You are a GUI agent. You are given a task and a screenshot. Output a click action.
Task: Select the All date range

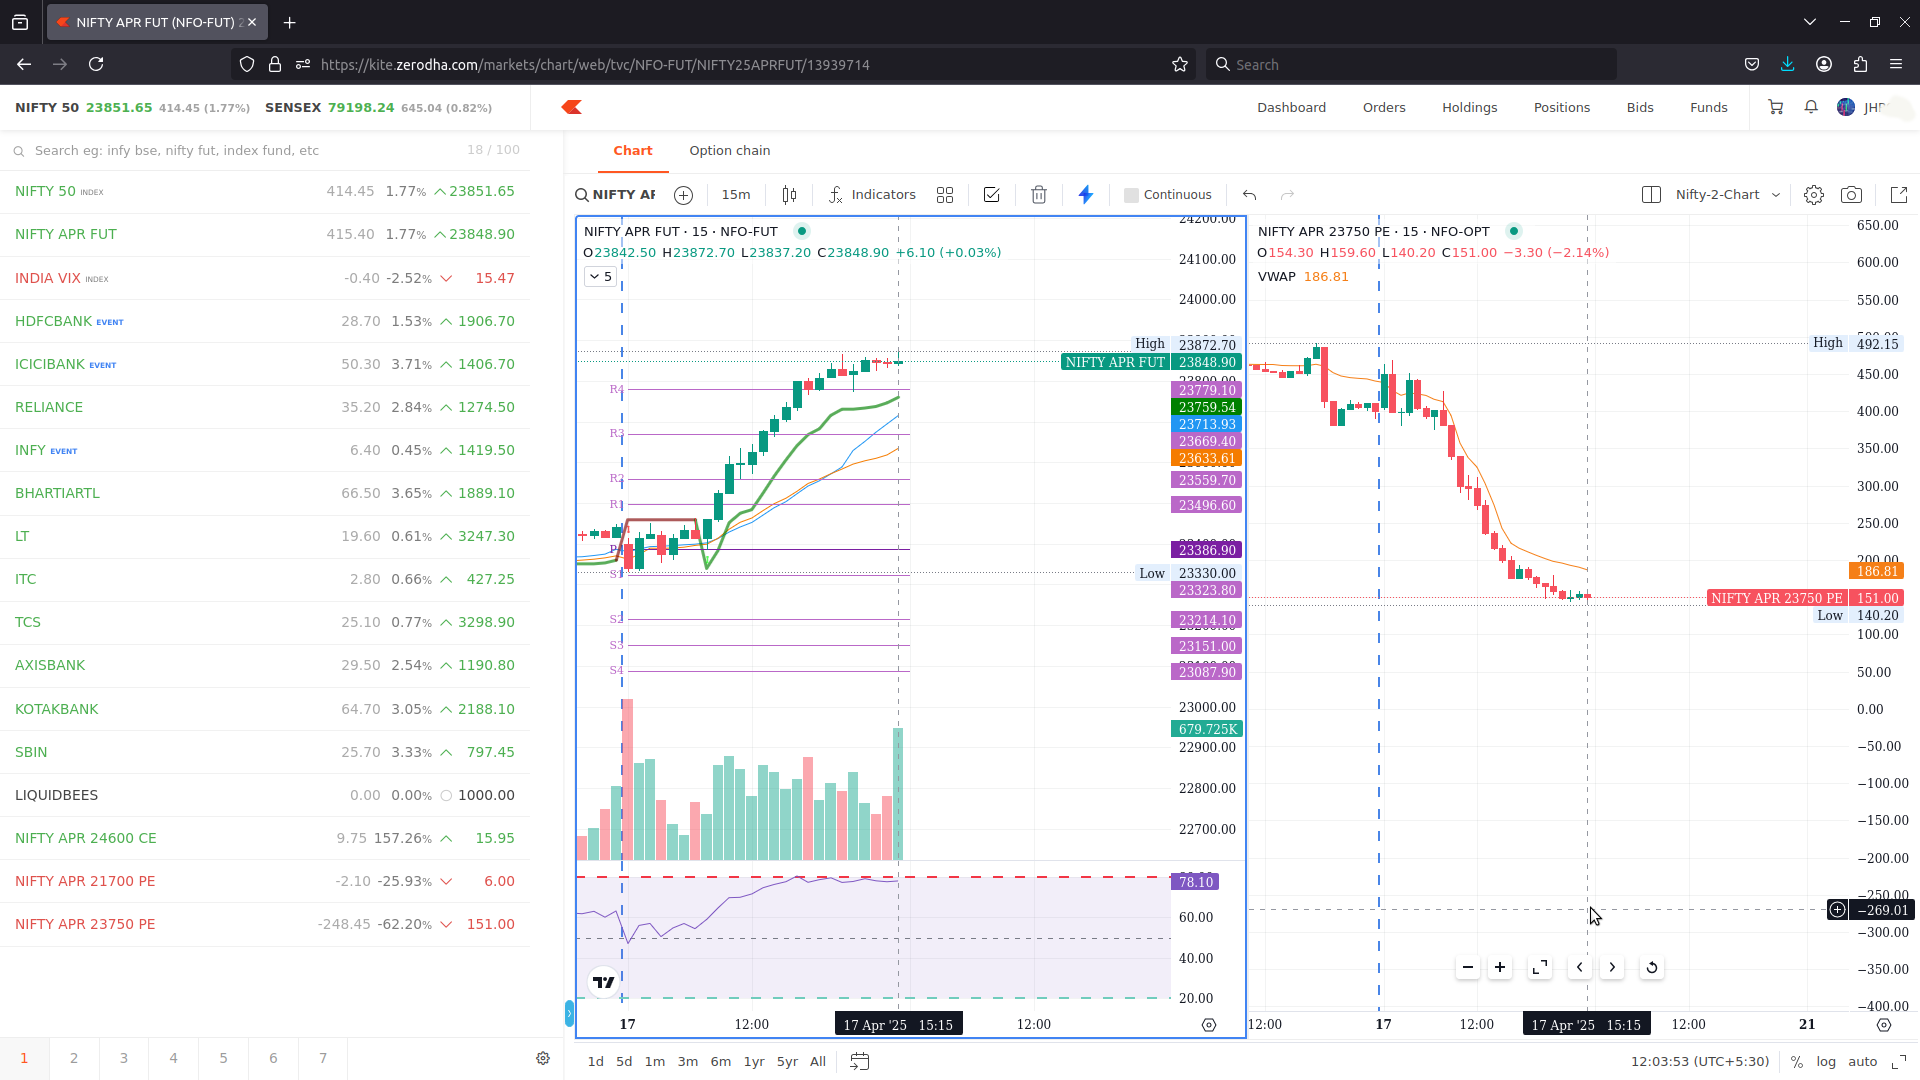(x=818, y=1062)
